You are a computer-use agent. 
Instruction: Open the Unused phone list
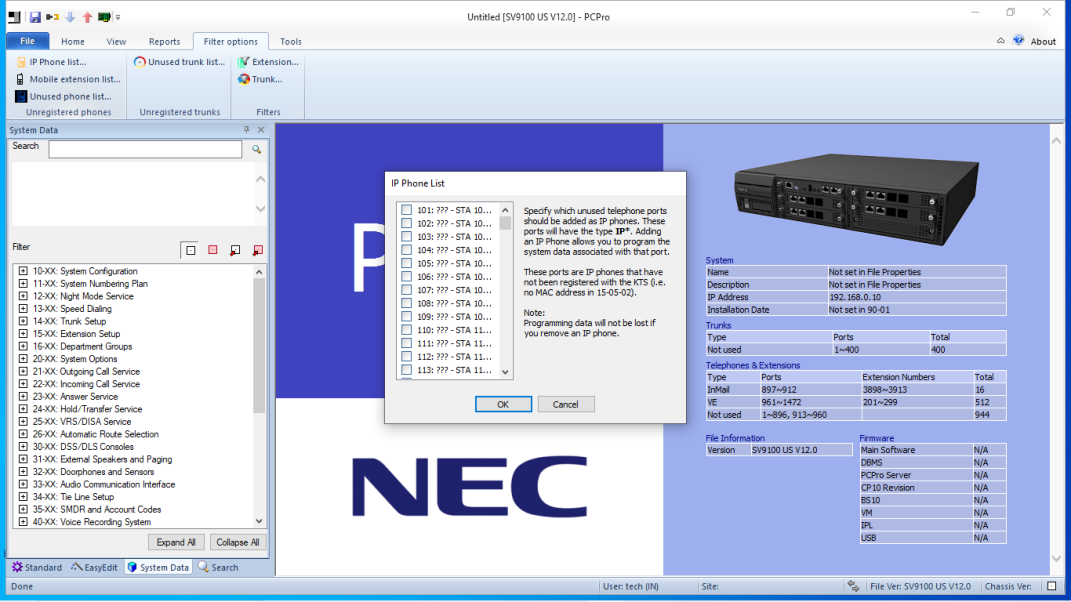[63, 97]
